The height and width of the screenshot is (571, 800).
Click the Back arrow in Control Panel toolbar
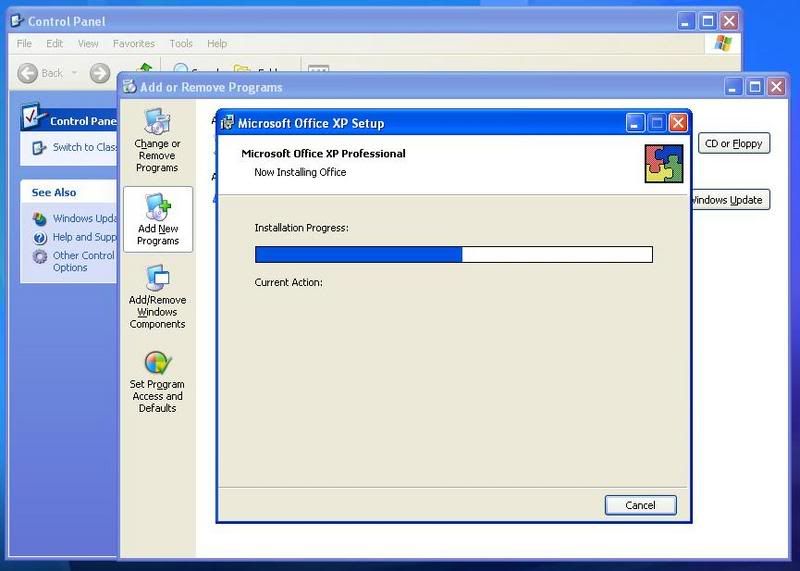(29, 72)
